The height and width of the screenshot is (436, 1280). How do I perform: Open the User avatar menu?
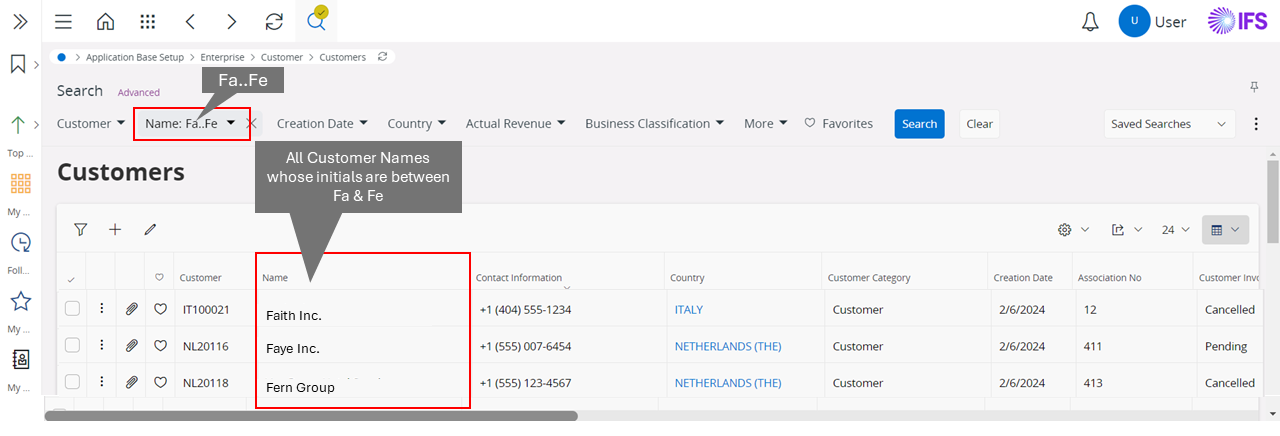click(1134, 21)
